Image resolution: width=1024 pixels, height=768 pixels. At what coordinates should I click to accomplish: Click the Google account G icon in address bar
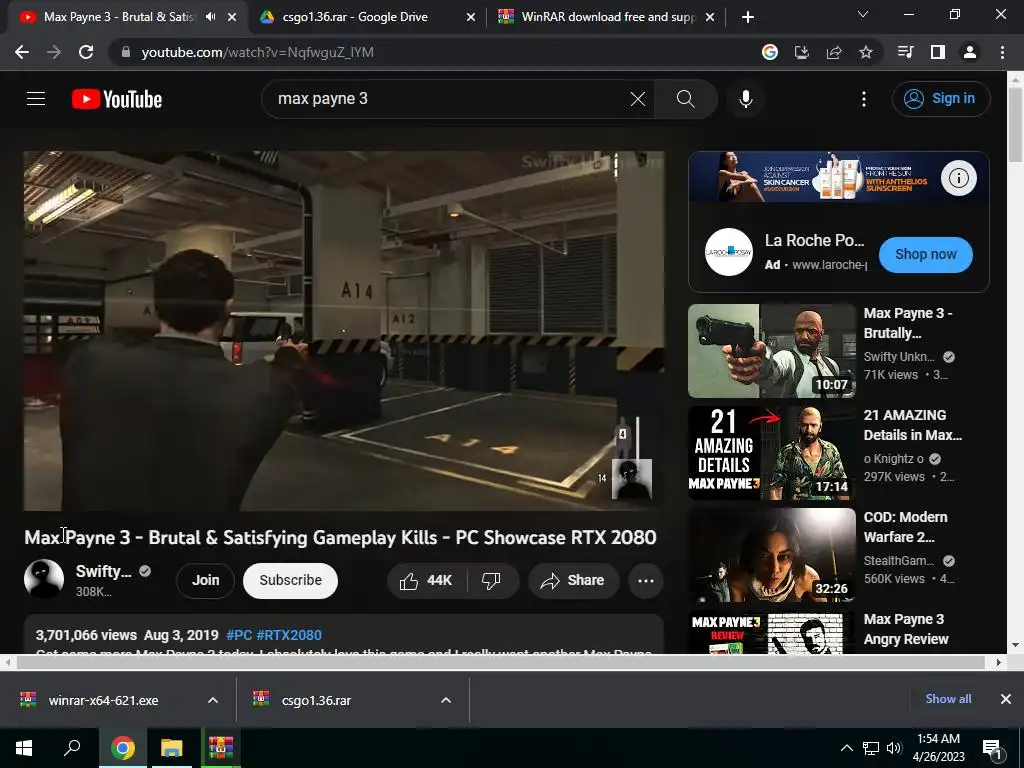pyautogui.click(x=770, y=52)
